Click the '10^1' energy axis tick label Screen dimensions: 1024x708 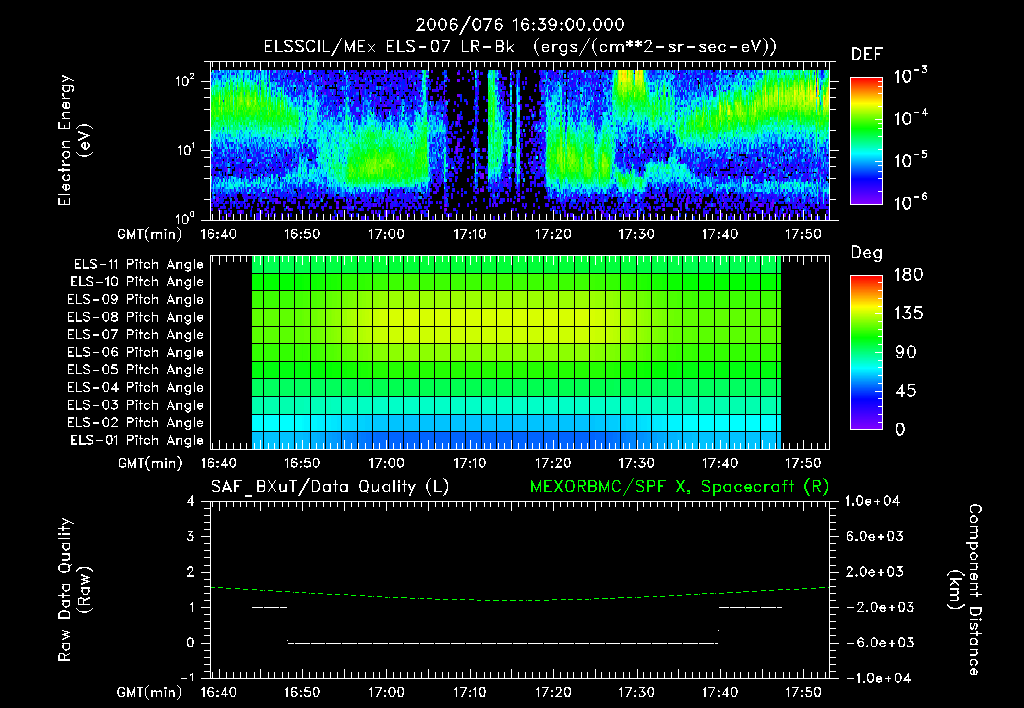pyautogui.click(x=186, y=150)
